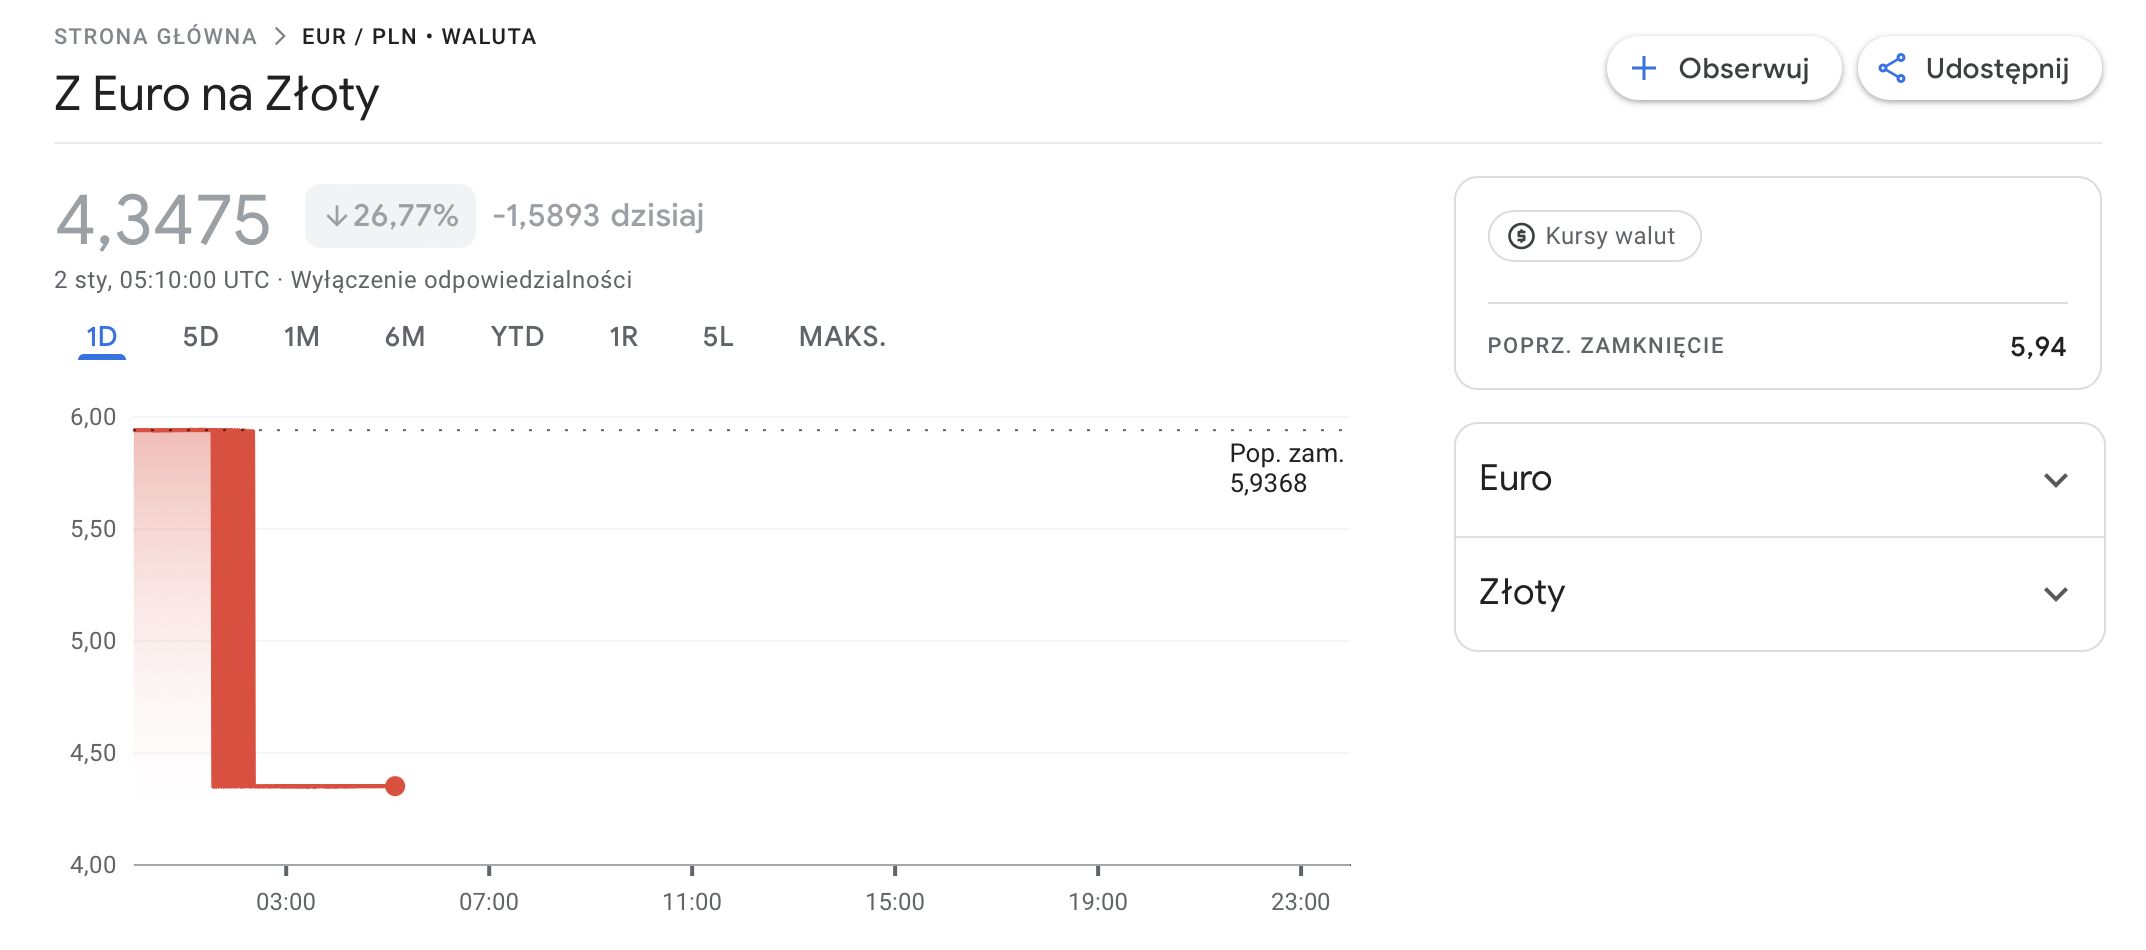Select the YTD chart range

(x=517, y=337)
